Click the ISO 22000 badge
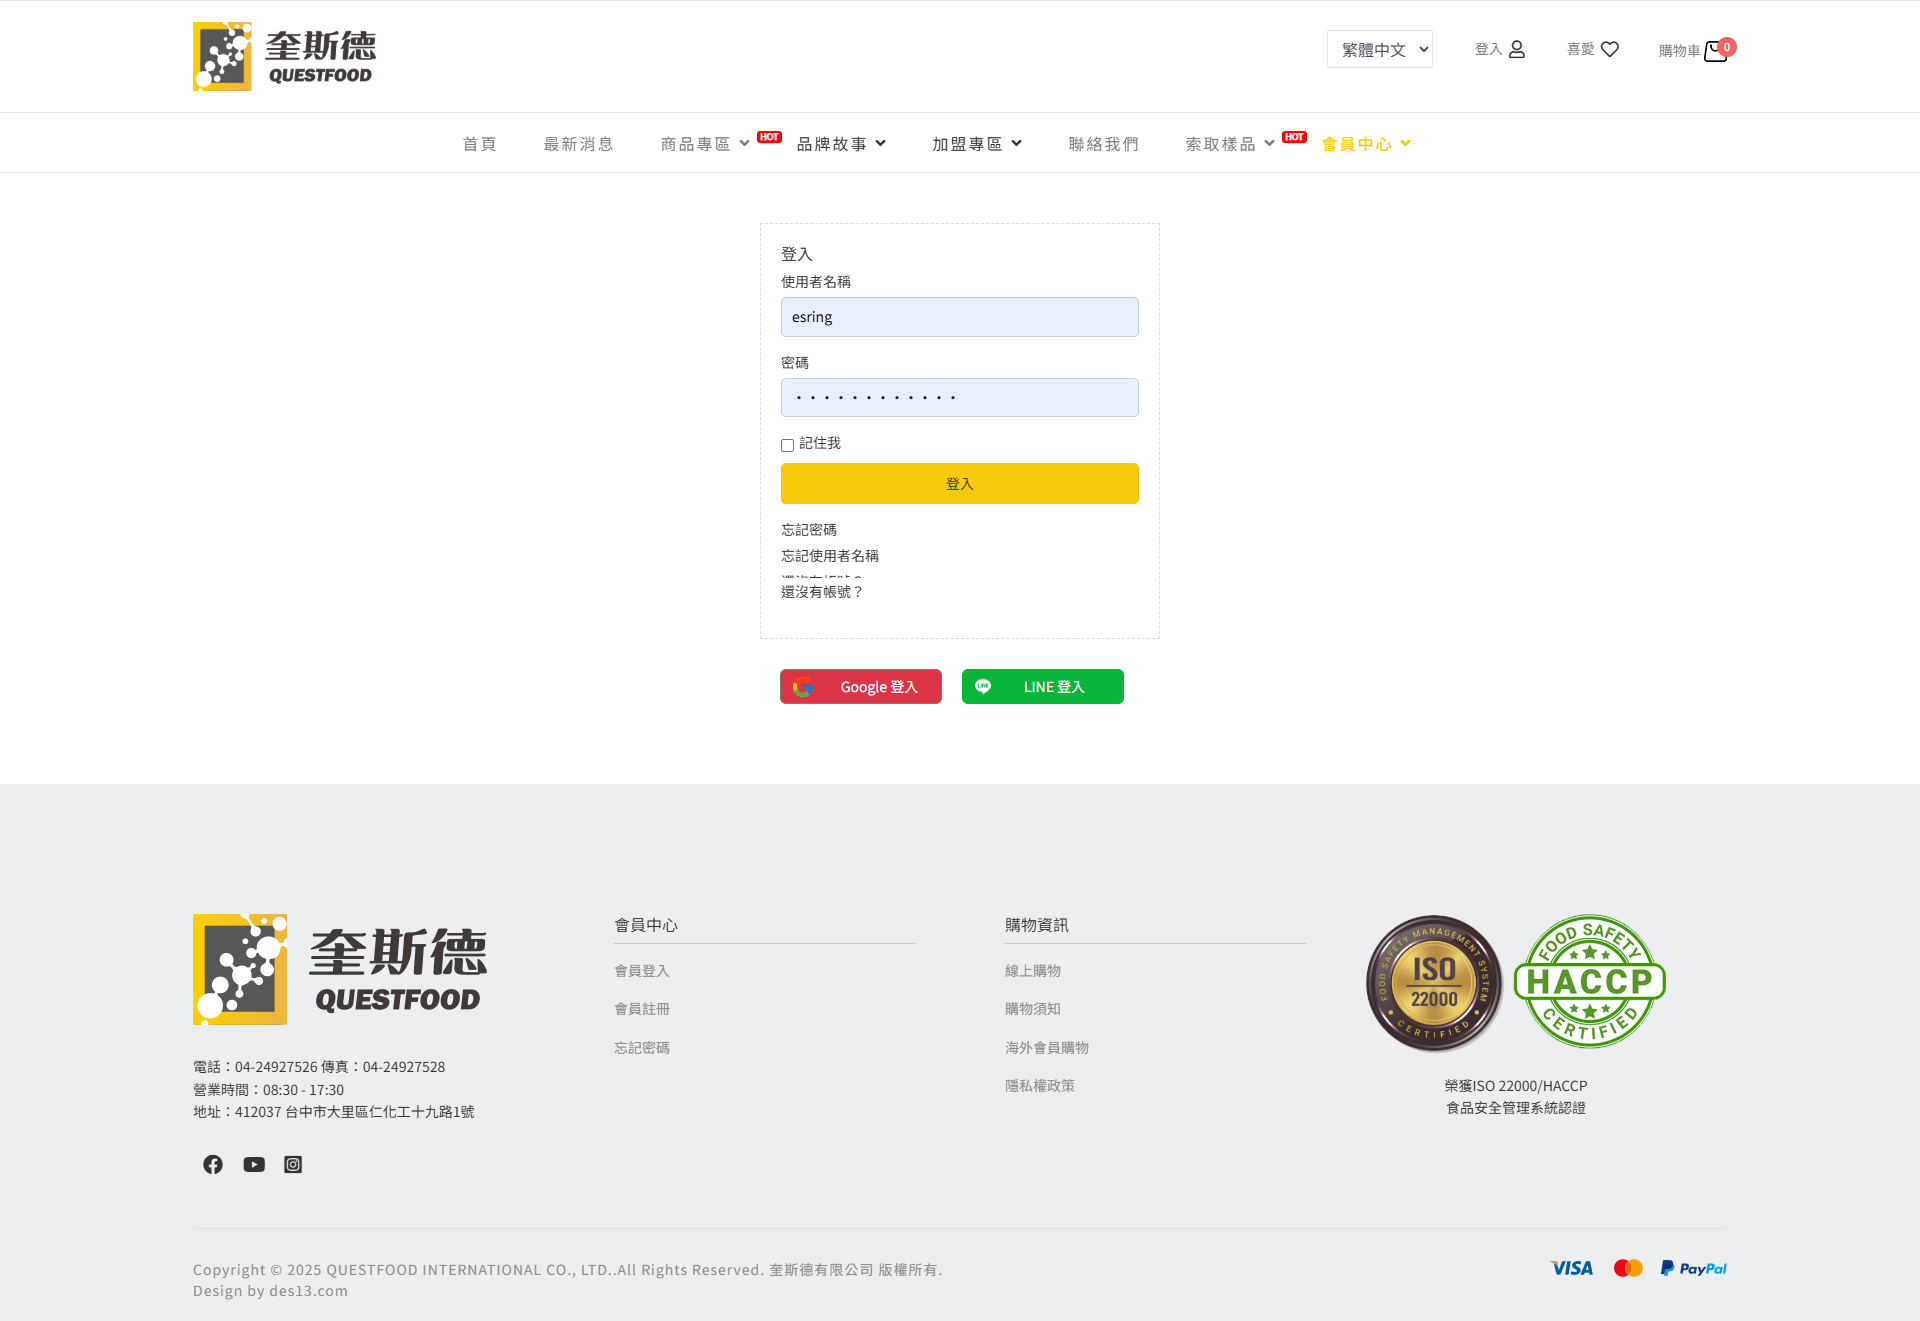The height and width of the screenshot is (1321, 1920). point(1433,982)
